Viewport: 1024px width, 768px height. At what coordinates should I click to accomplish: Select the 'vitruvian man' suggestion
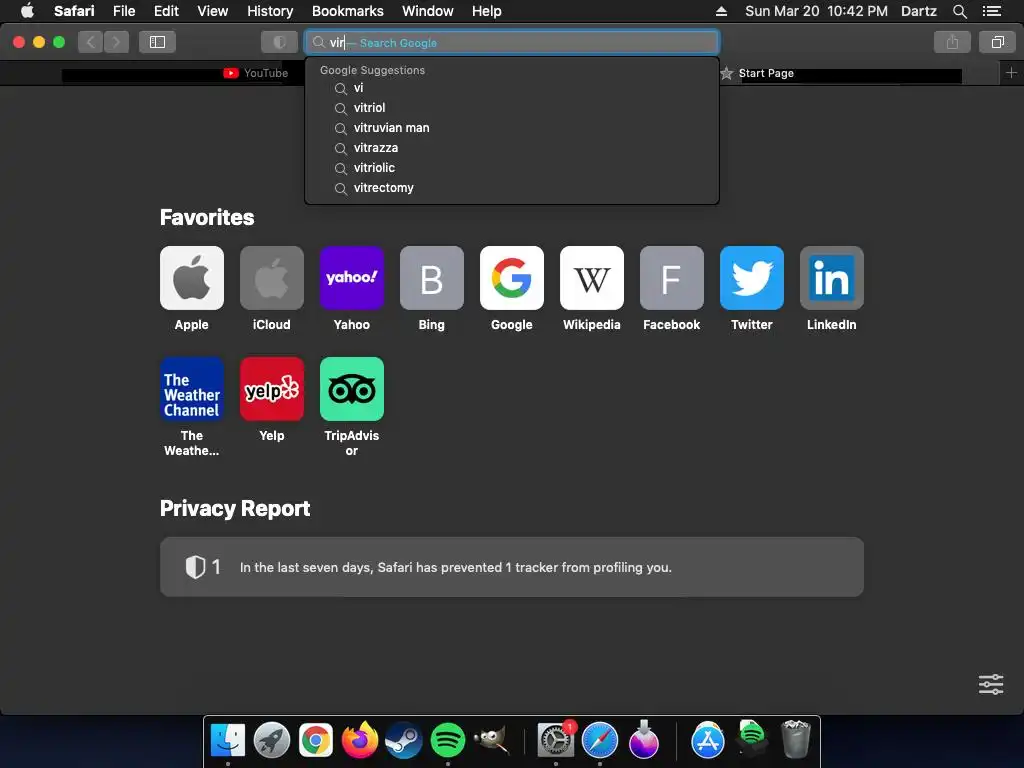point(512,128)
